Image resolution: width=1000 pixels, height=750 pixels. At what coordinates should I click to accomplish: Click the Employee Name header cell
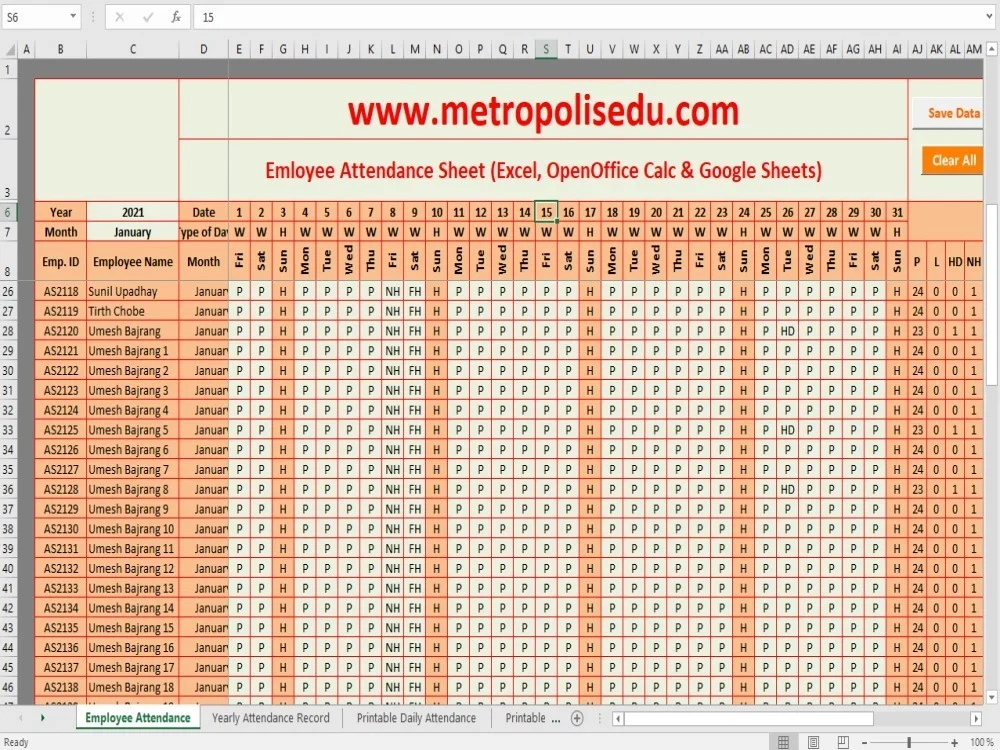133,261
